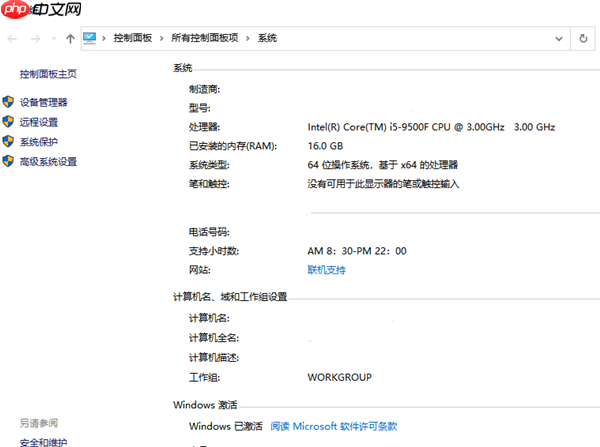
Task: Open 阅读 Microsoft 软件许可条款 link
Action: coord(334,426)
